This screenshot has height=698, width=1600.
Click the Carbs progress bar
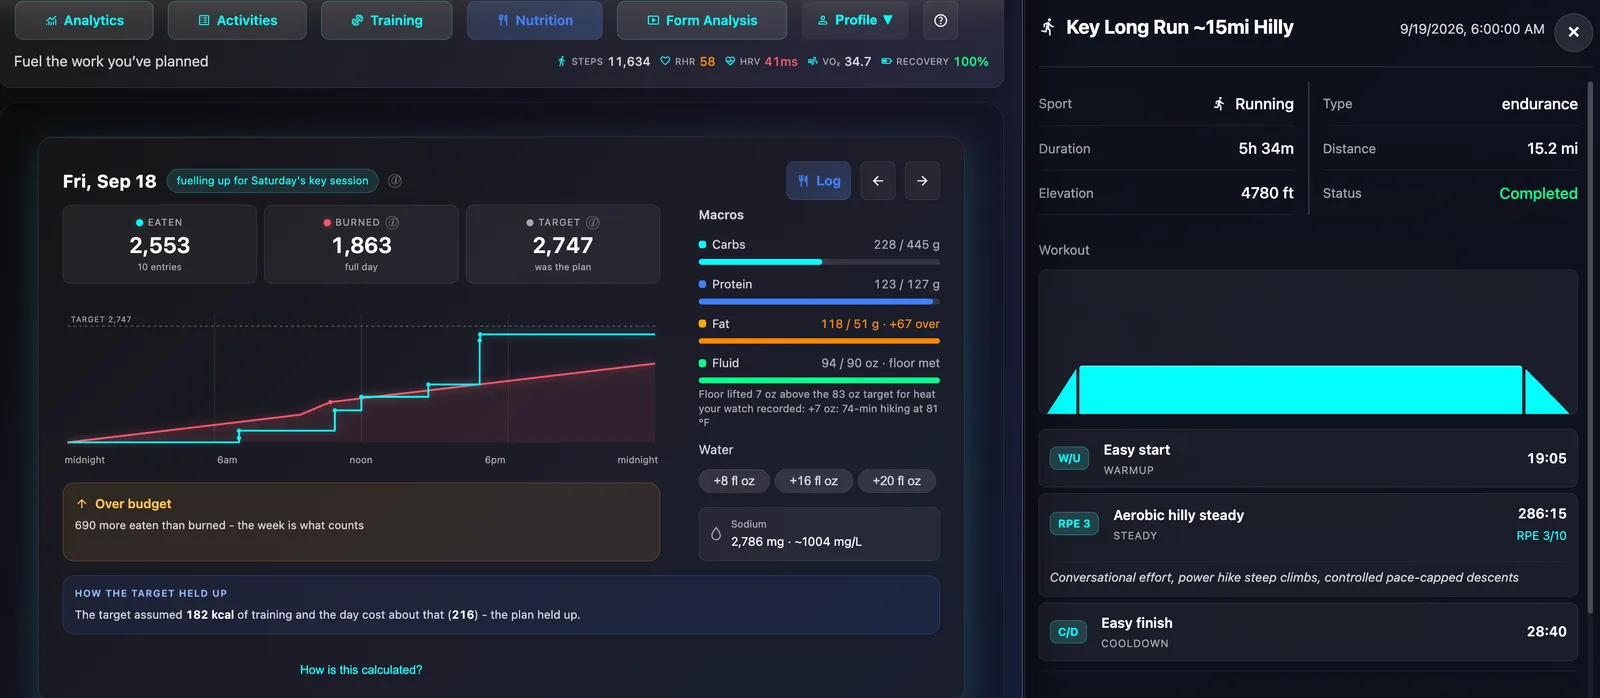coord(819,262)
